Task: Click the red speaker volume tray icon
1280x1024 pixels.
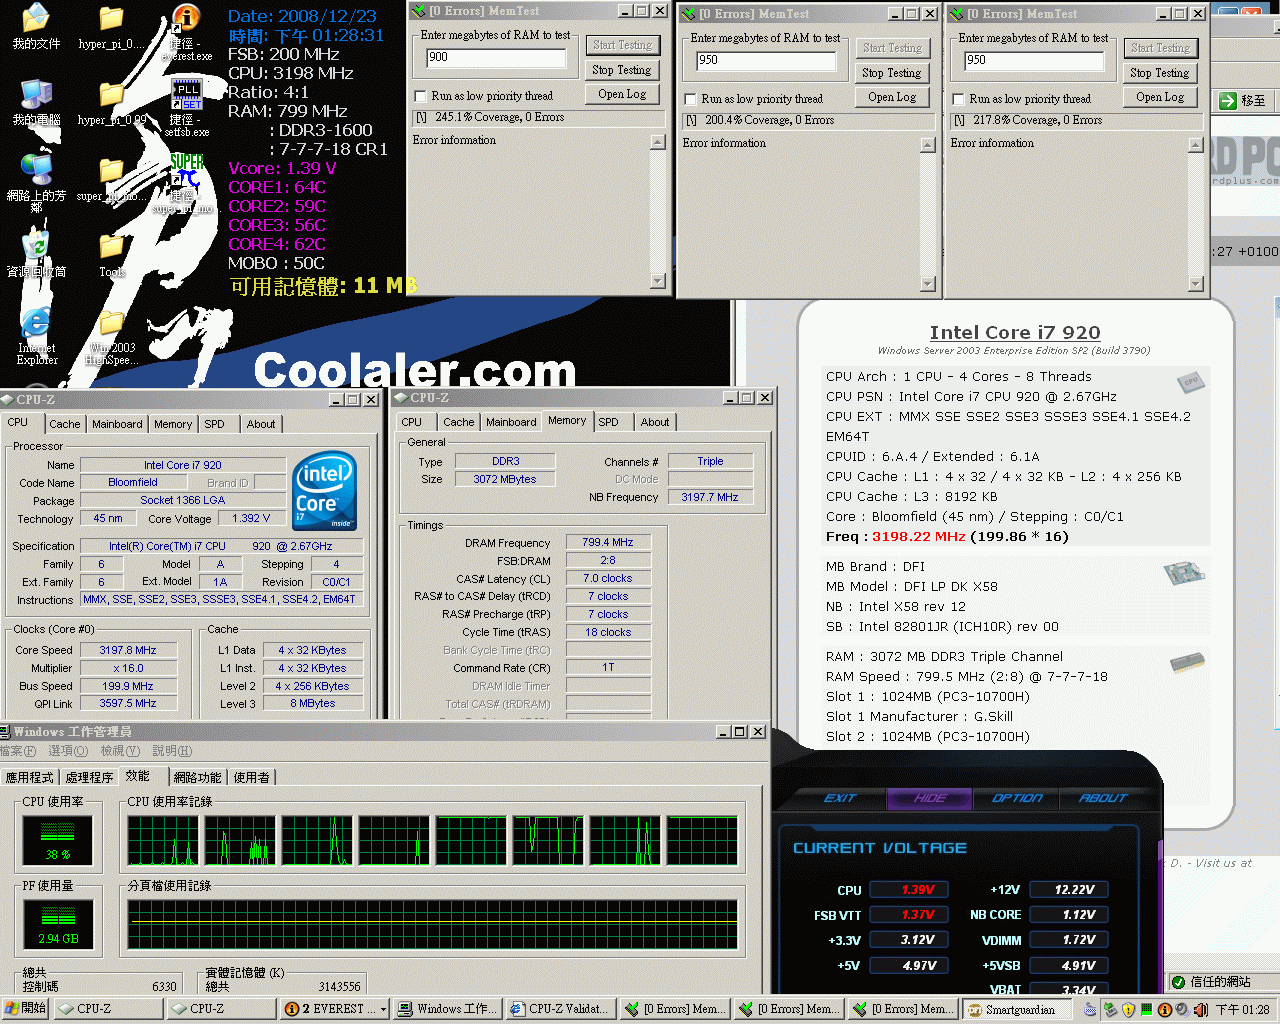Action: pos(1201,1010)
